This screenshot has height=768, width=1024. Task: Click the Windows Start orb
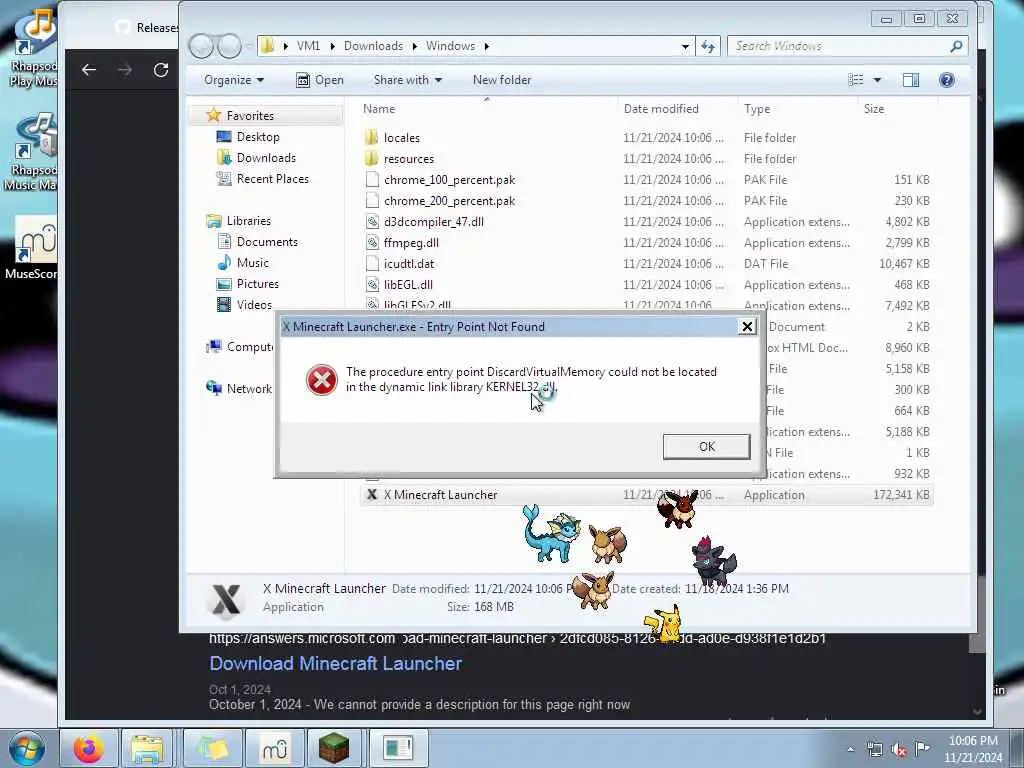pyautogui.click(x=26, y=749)
